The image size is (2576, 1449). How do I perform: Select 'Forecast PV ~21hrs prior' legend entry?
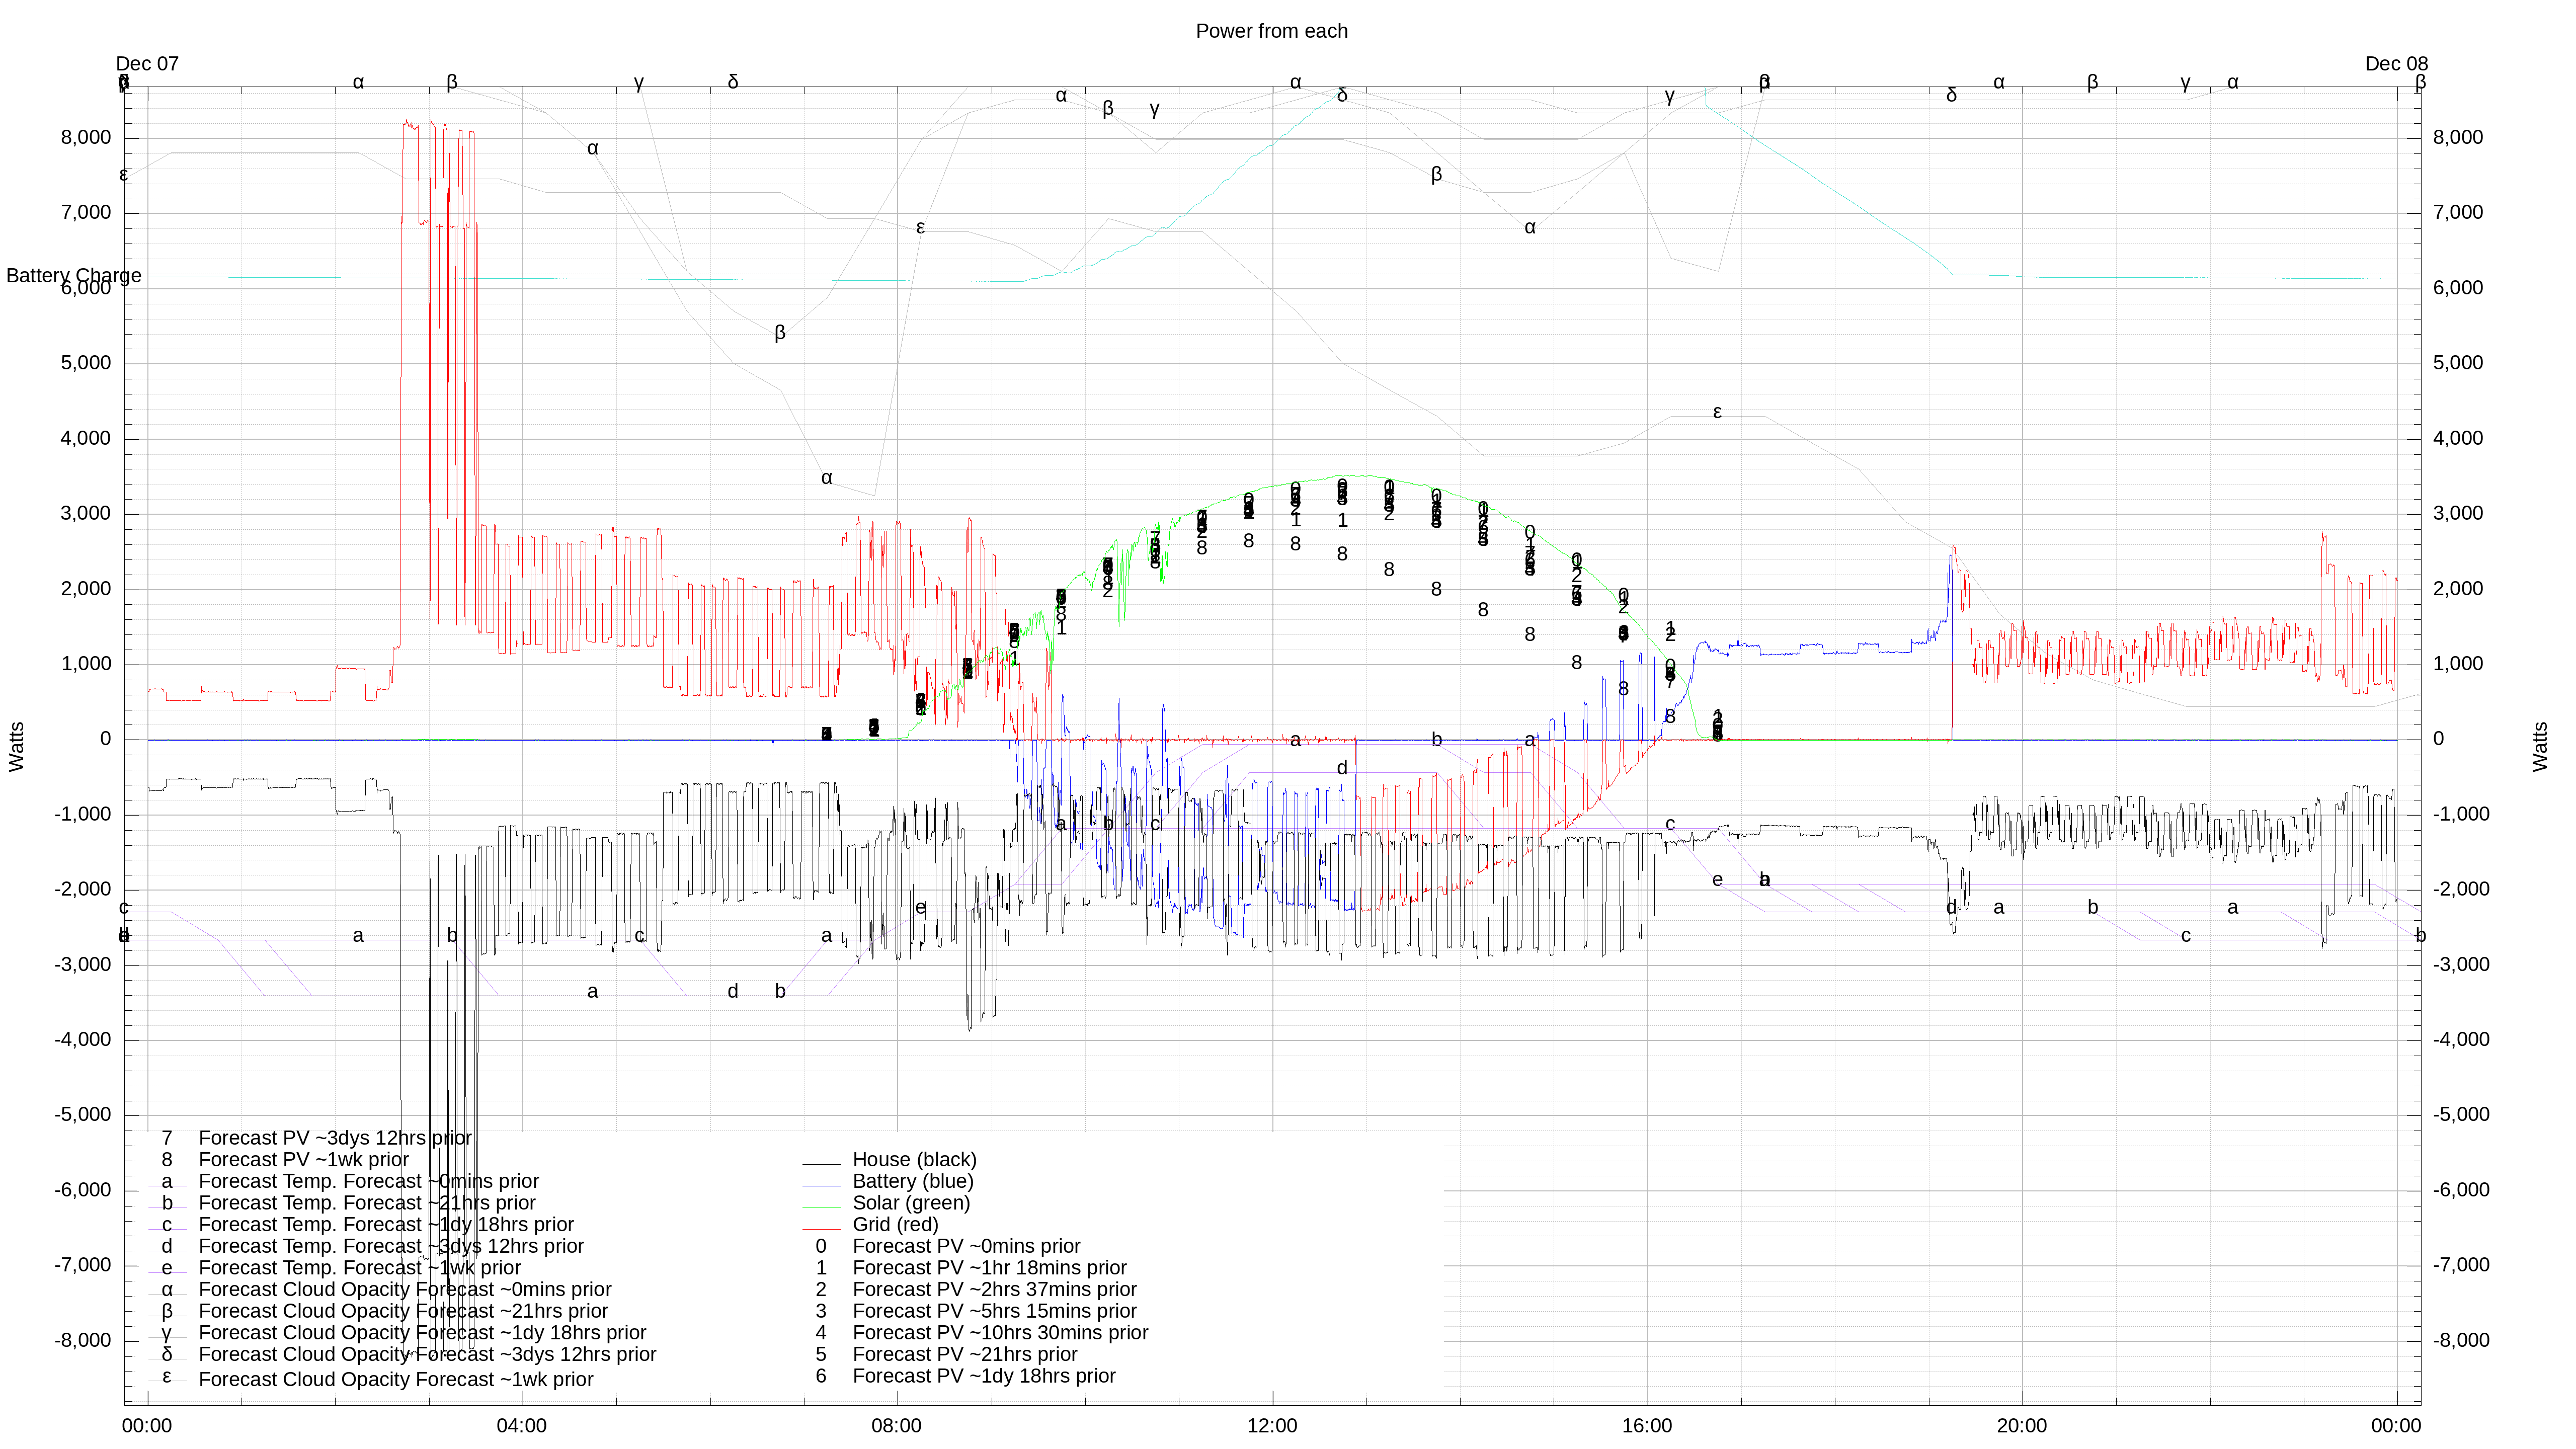click(x=965, y=1354)
